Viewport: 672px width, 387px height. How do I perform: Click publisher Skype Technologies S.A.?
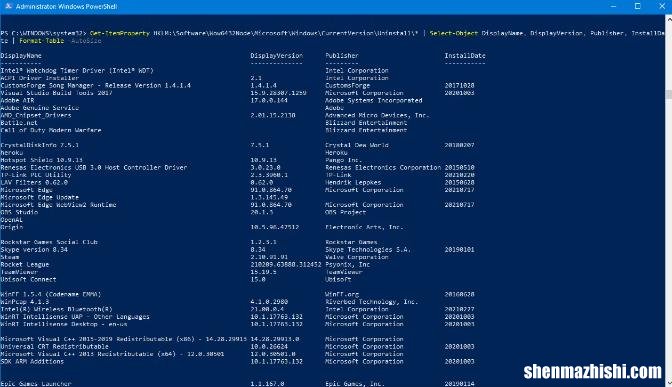coord(368,250)
